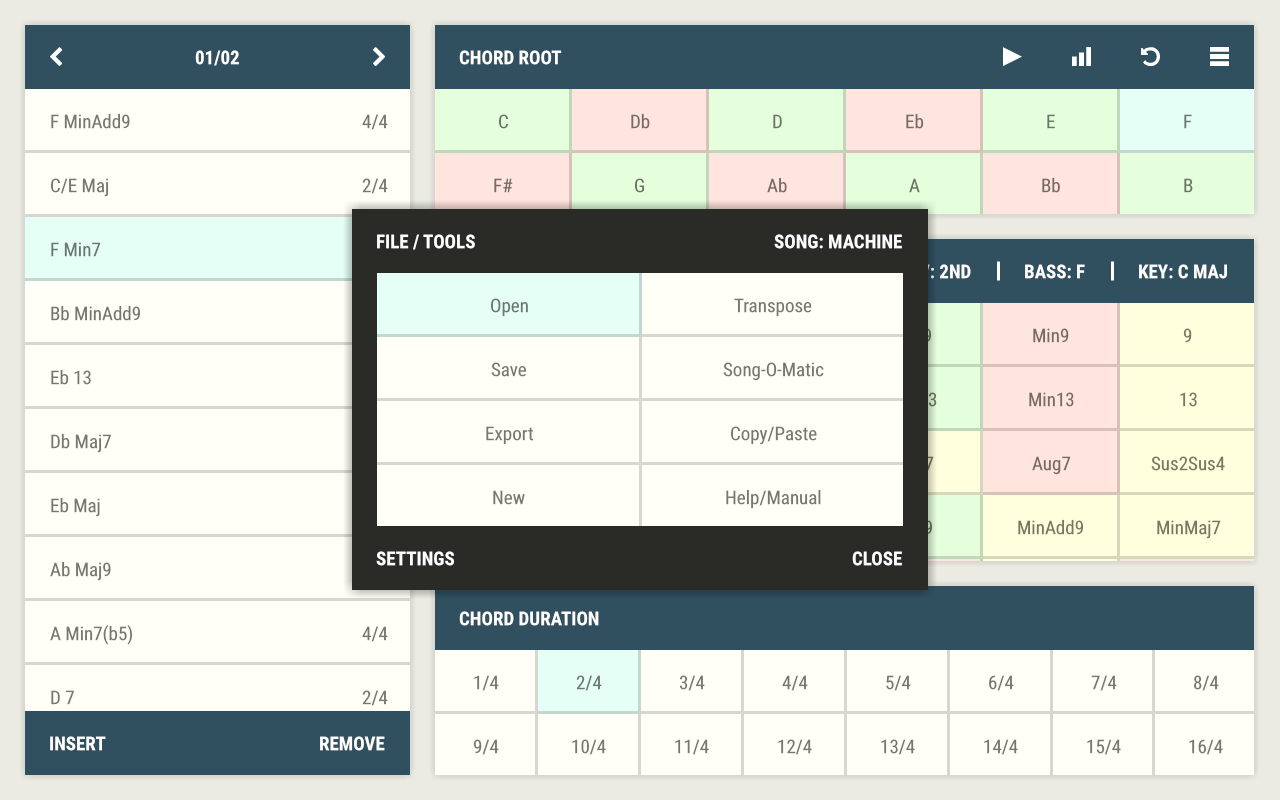Open Help/Manual

772,498
